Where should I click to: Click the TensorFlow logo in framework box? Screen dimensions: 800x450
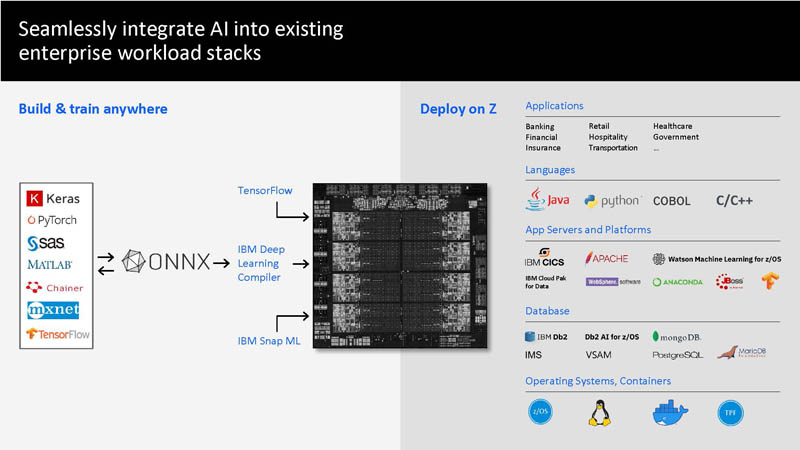[58, 334]
